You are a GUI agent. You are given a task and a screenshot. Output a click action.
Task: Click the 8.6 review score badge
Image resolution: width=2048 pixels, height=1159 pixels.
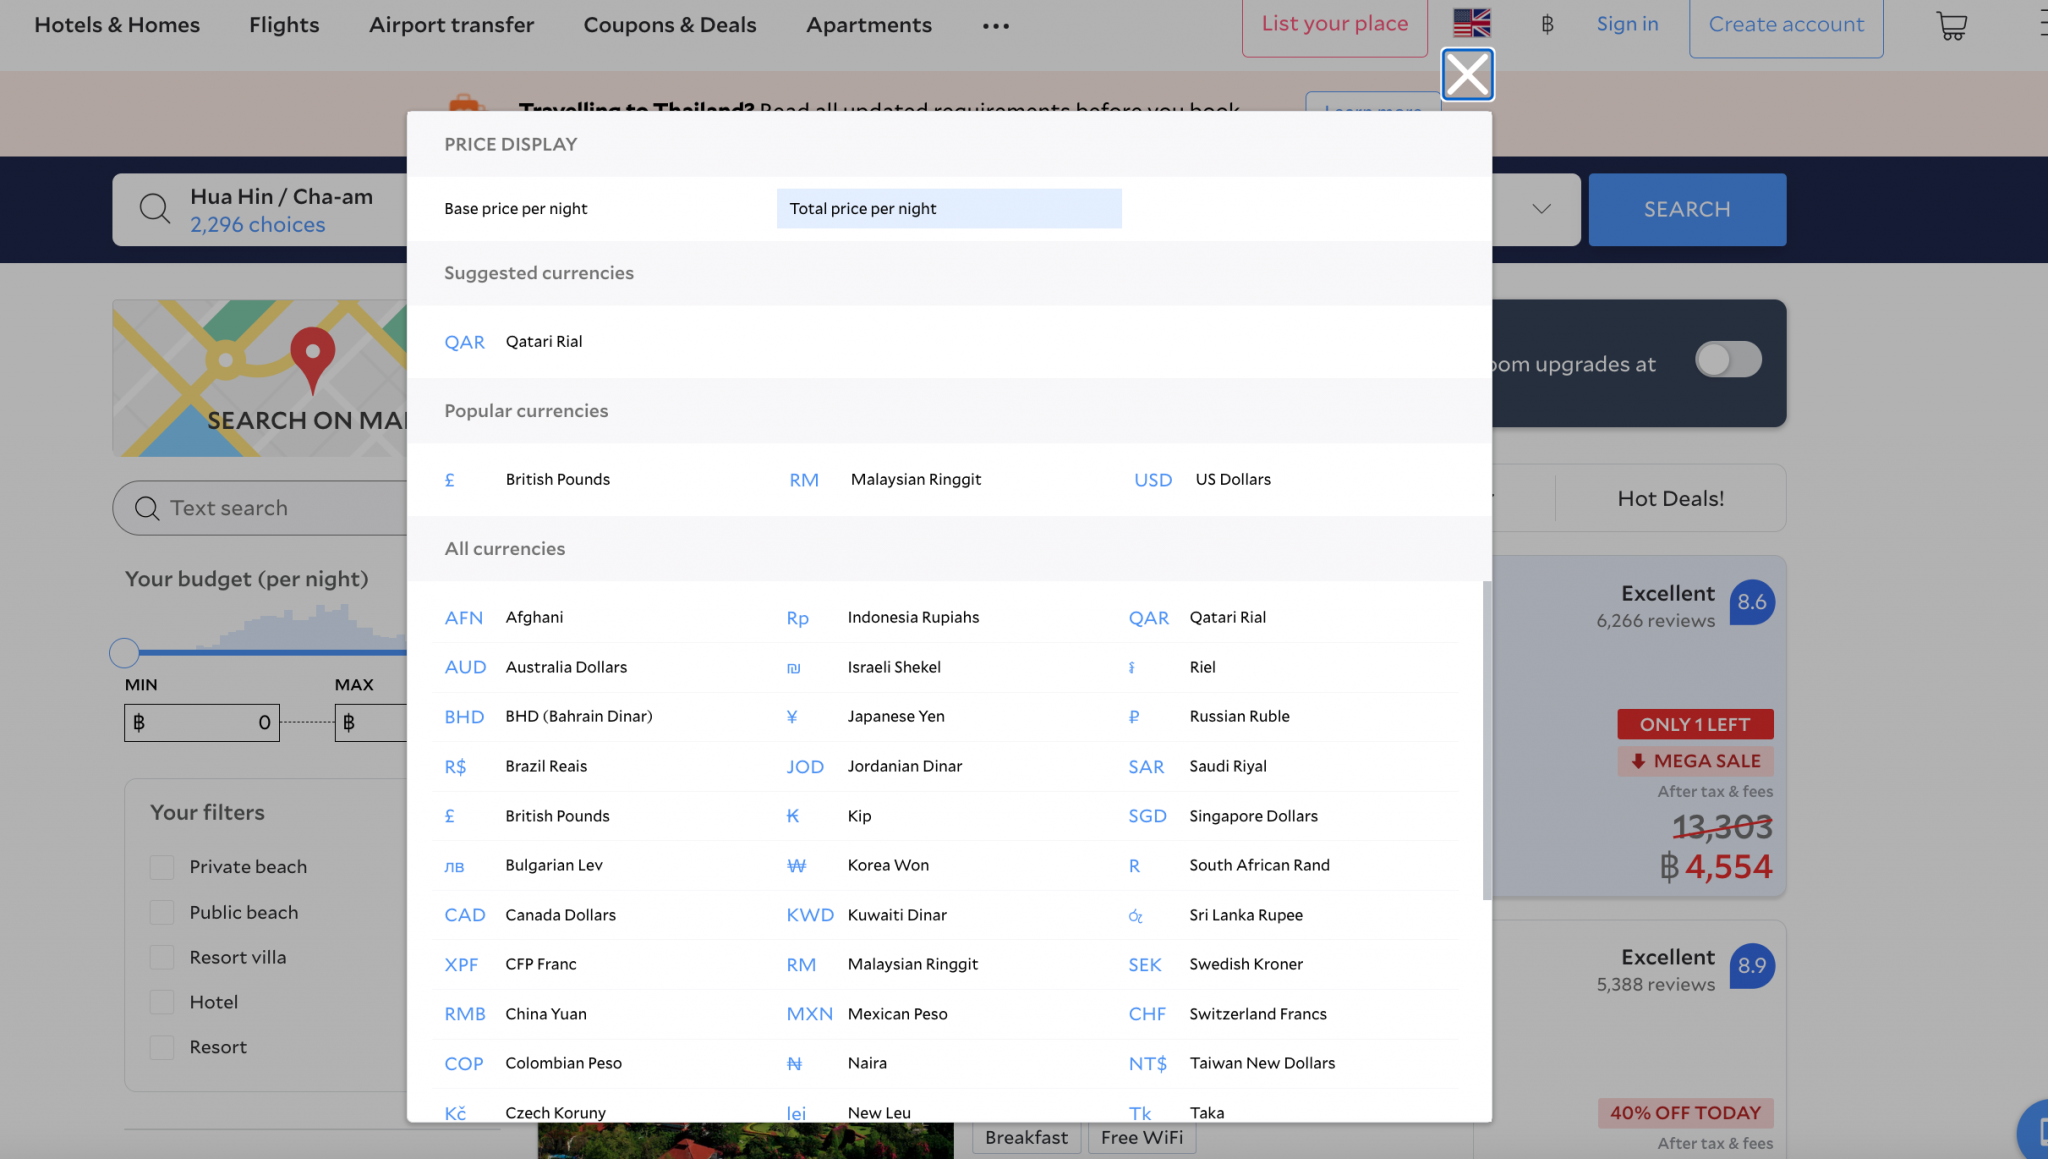tap(1751, 602)
